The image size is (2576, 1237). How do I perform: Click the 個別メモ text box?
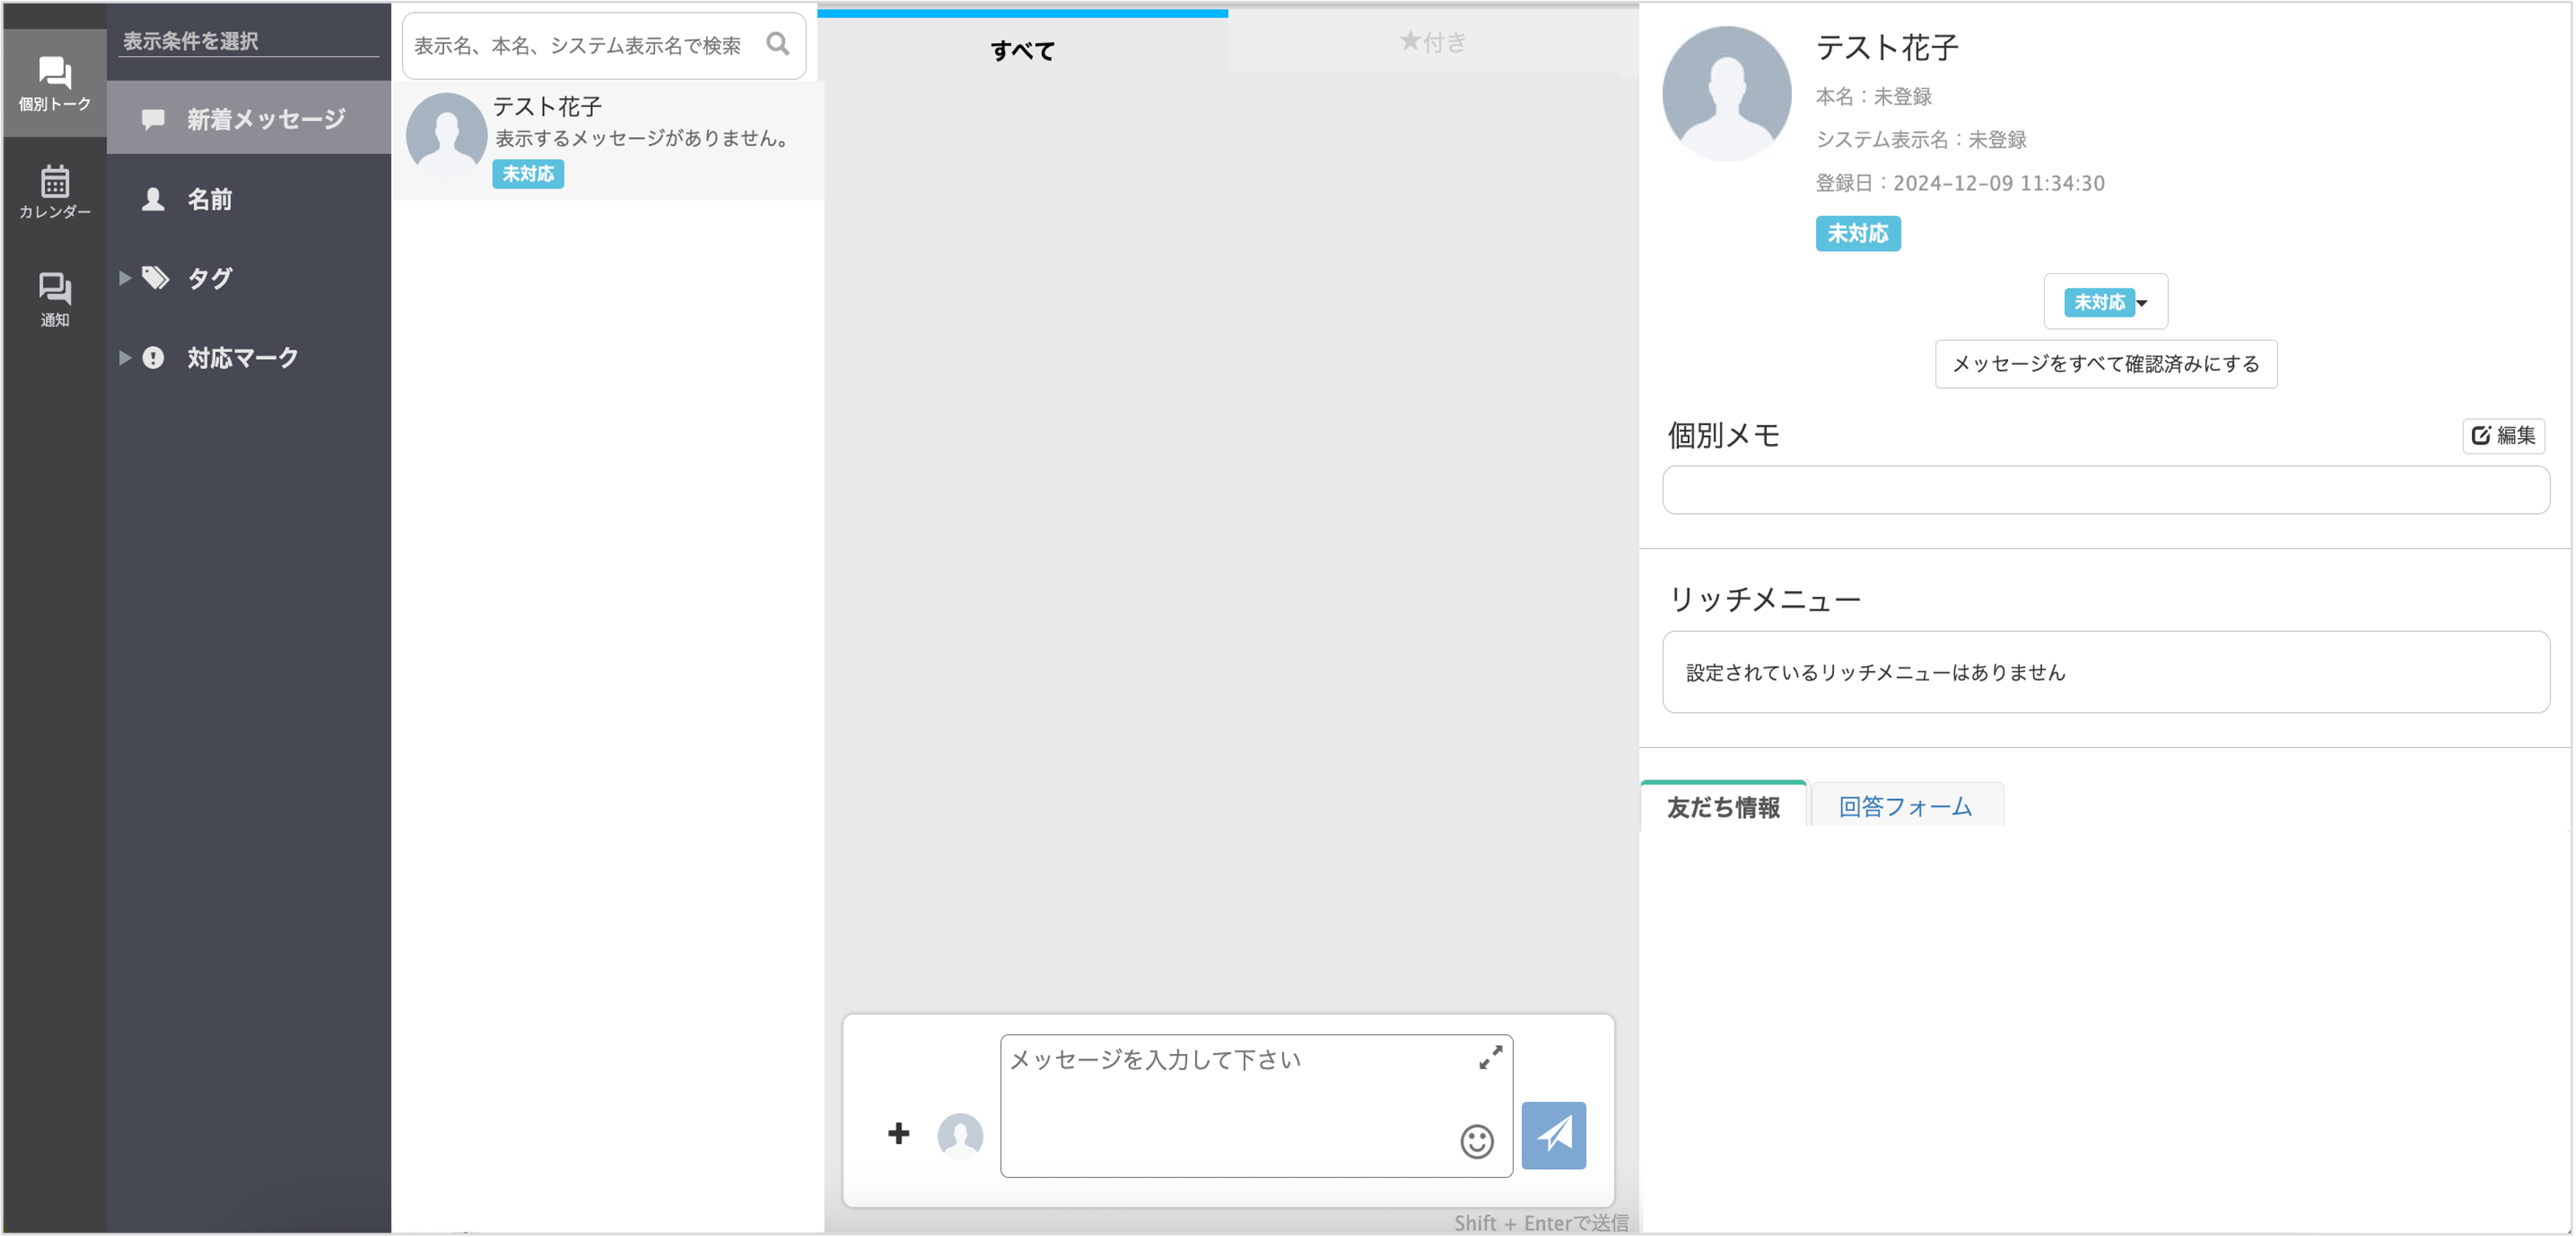coord(2105,490)
